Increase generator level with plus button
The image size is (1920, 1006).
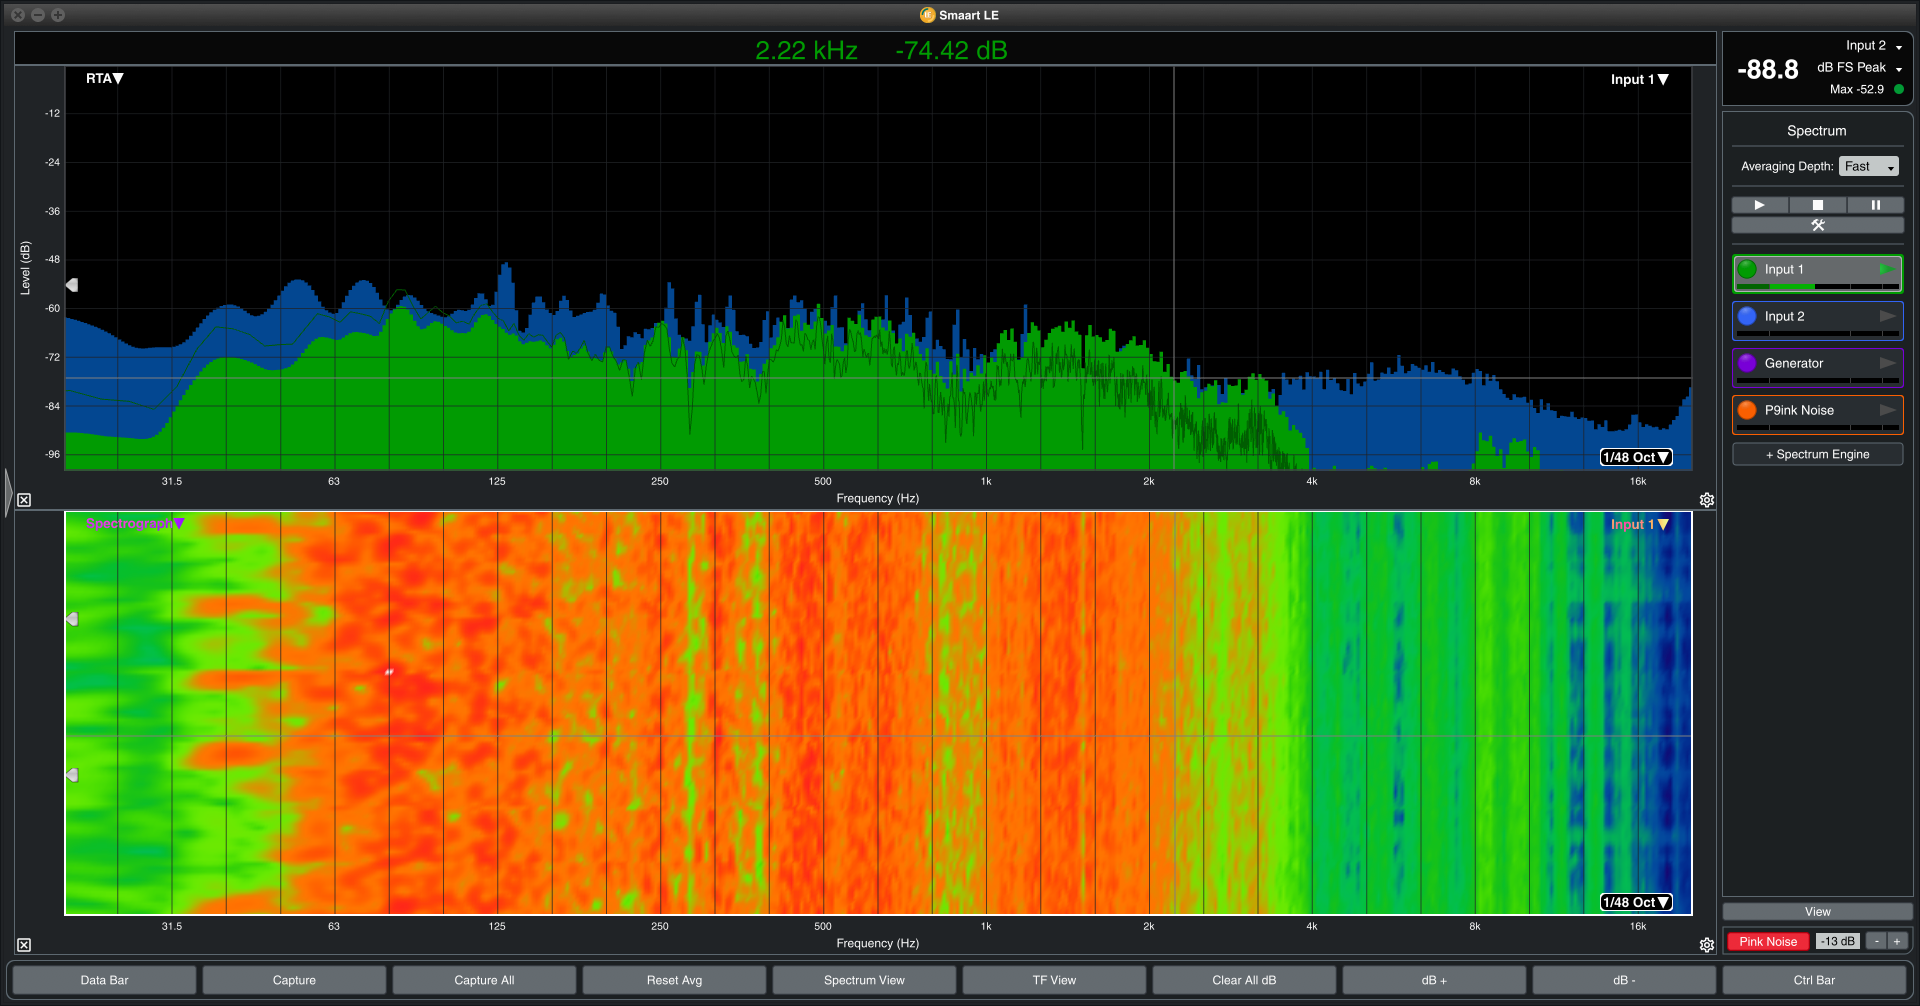pyautogui.click(x=1897, y=942)
